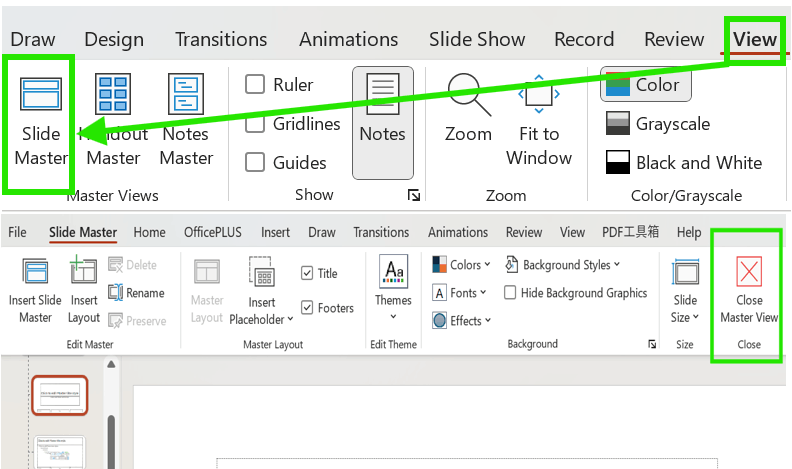This screenshot has height=469, width=792.
Task: Open the Animations tab in the lower ribbon
Action: tap(458, 232)
